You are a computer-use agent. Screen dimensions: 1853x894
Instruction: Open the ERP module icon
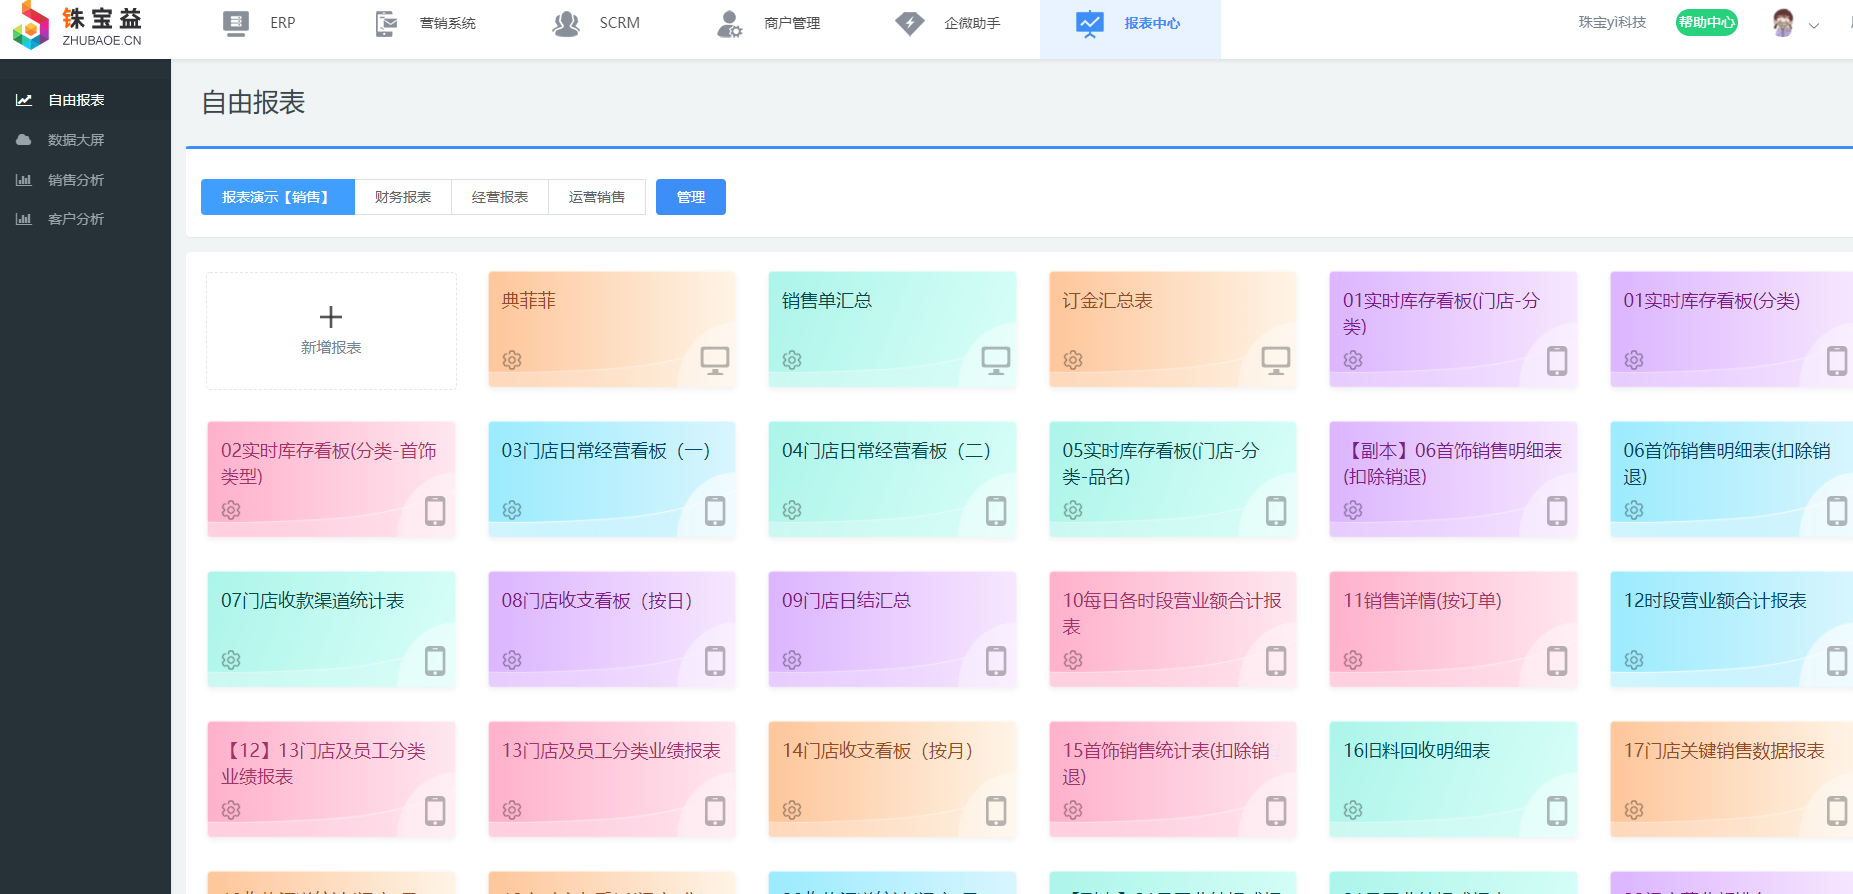[x=236, y=23]
